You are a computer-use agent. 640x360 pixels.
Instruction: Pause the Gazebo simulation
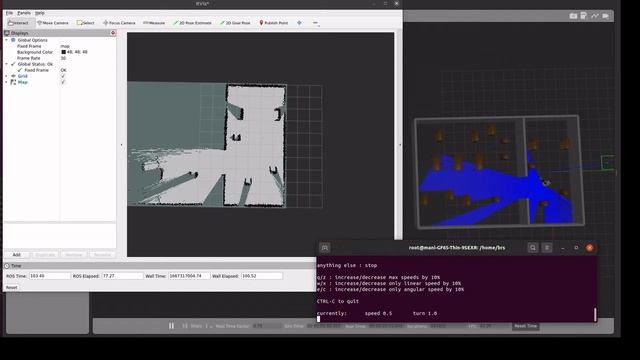tap(171, 326)
